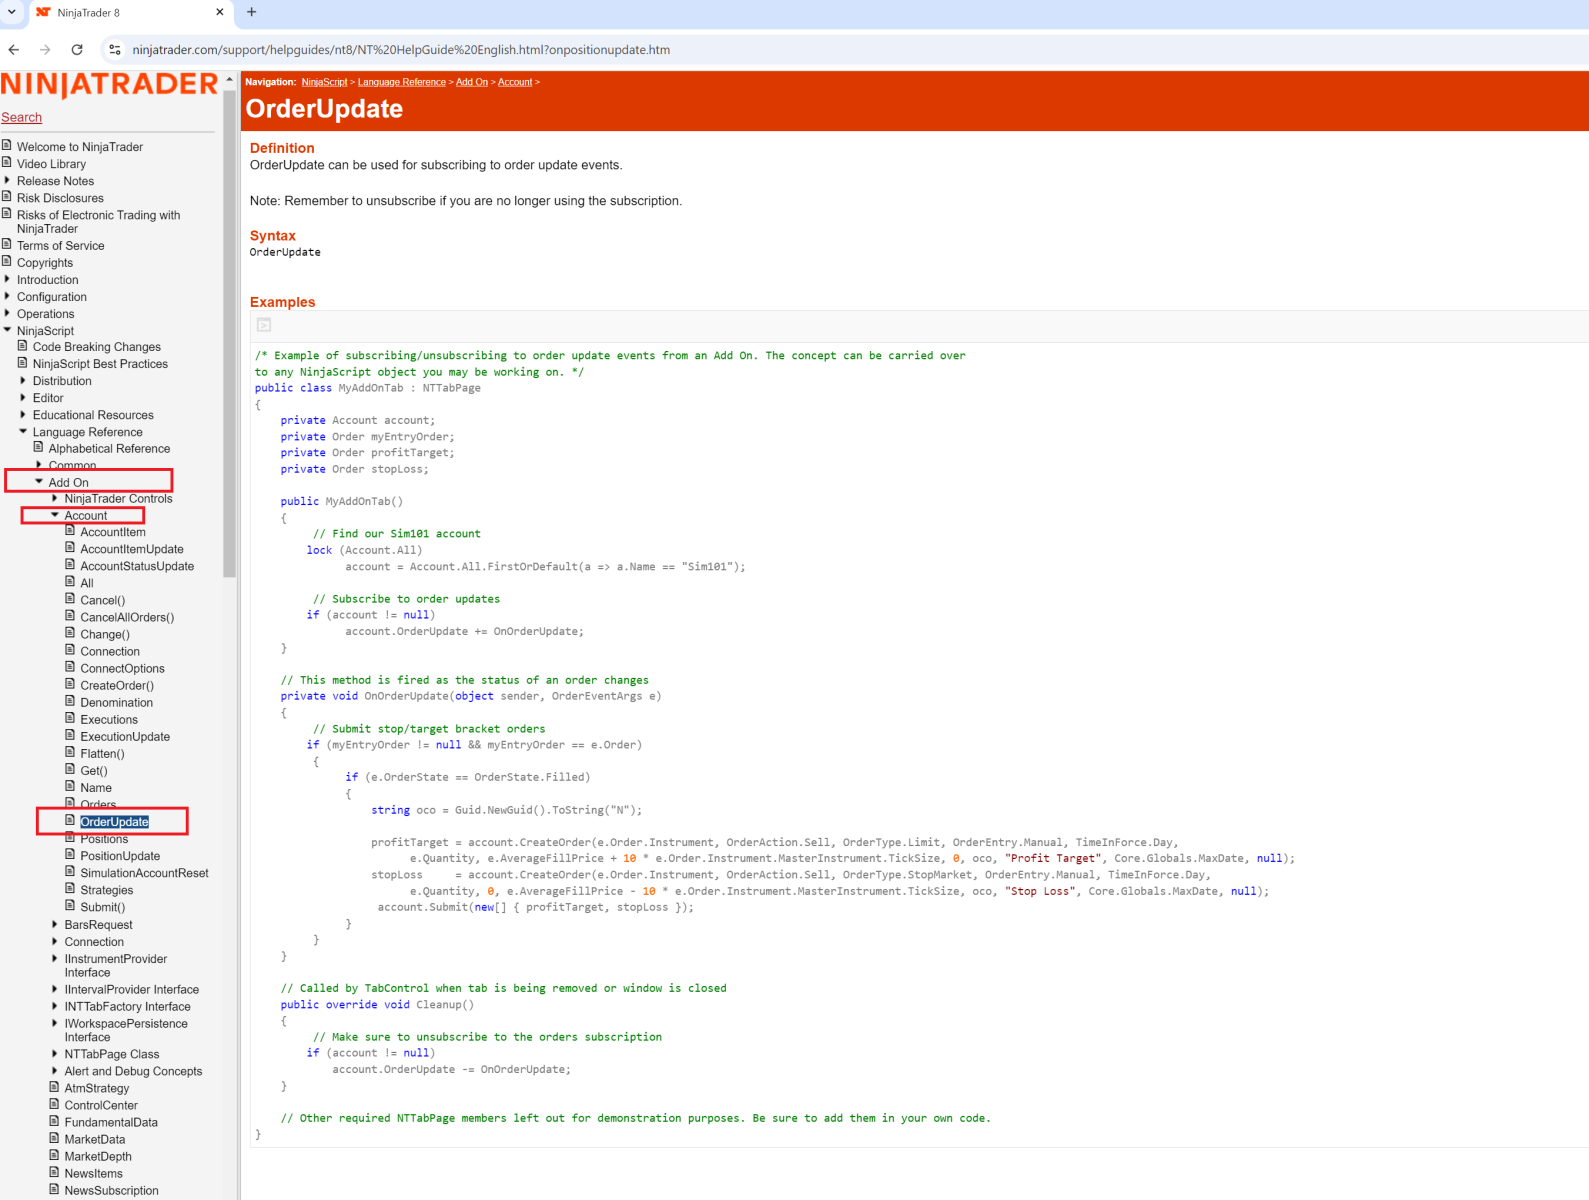Click the page icon beside Copyrights
Viewport: 1589px width, 1200px height.
[x=7, y=262]
